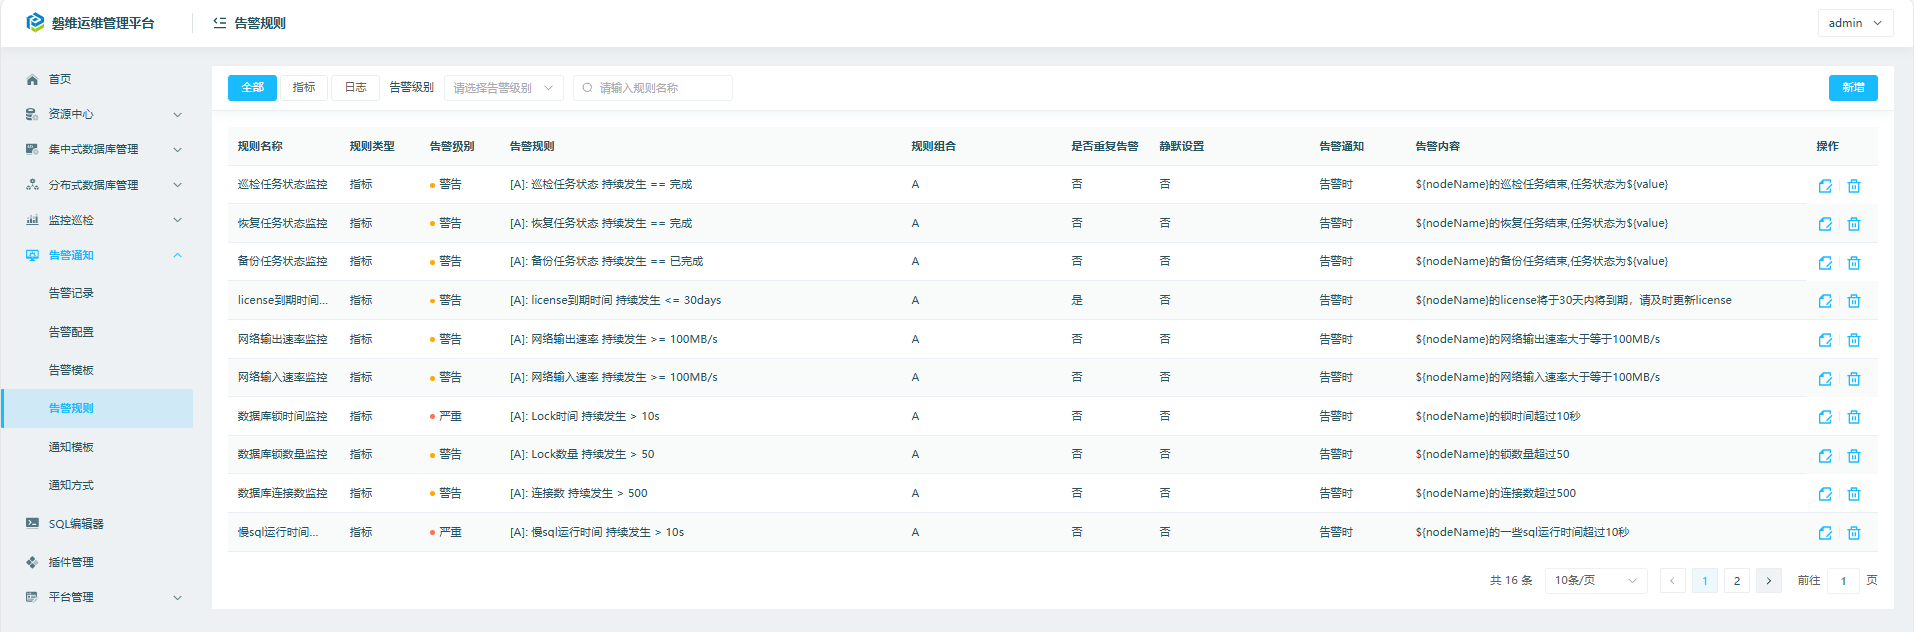Image resolution: width=1914 pixels, height=632 pixels.
Task: Click 共 16 条 total count
Action: (1511, 580)
